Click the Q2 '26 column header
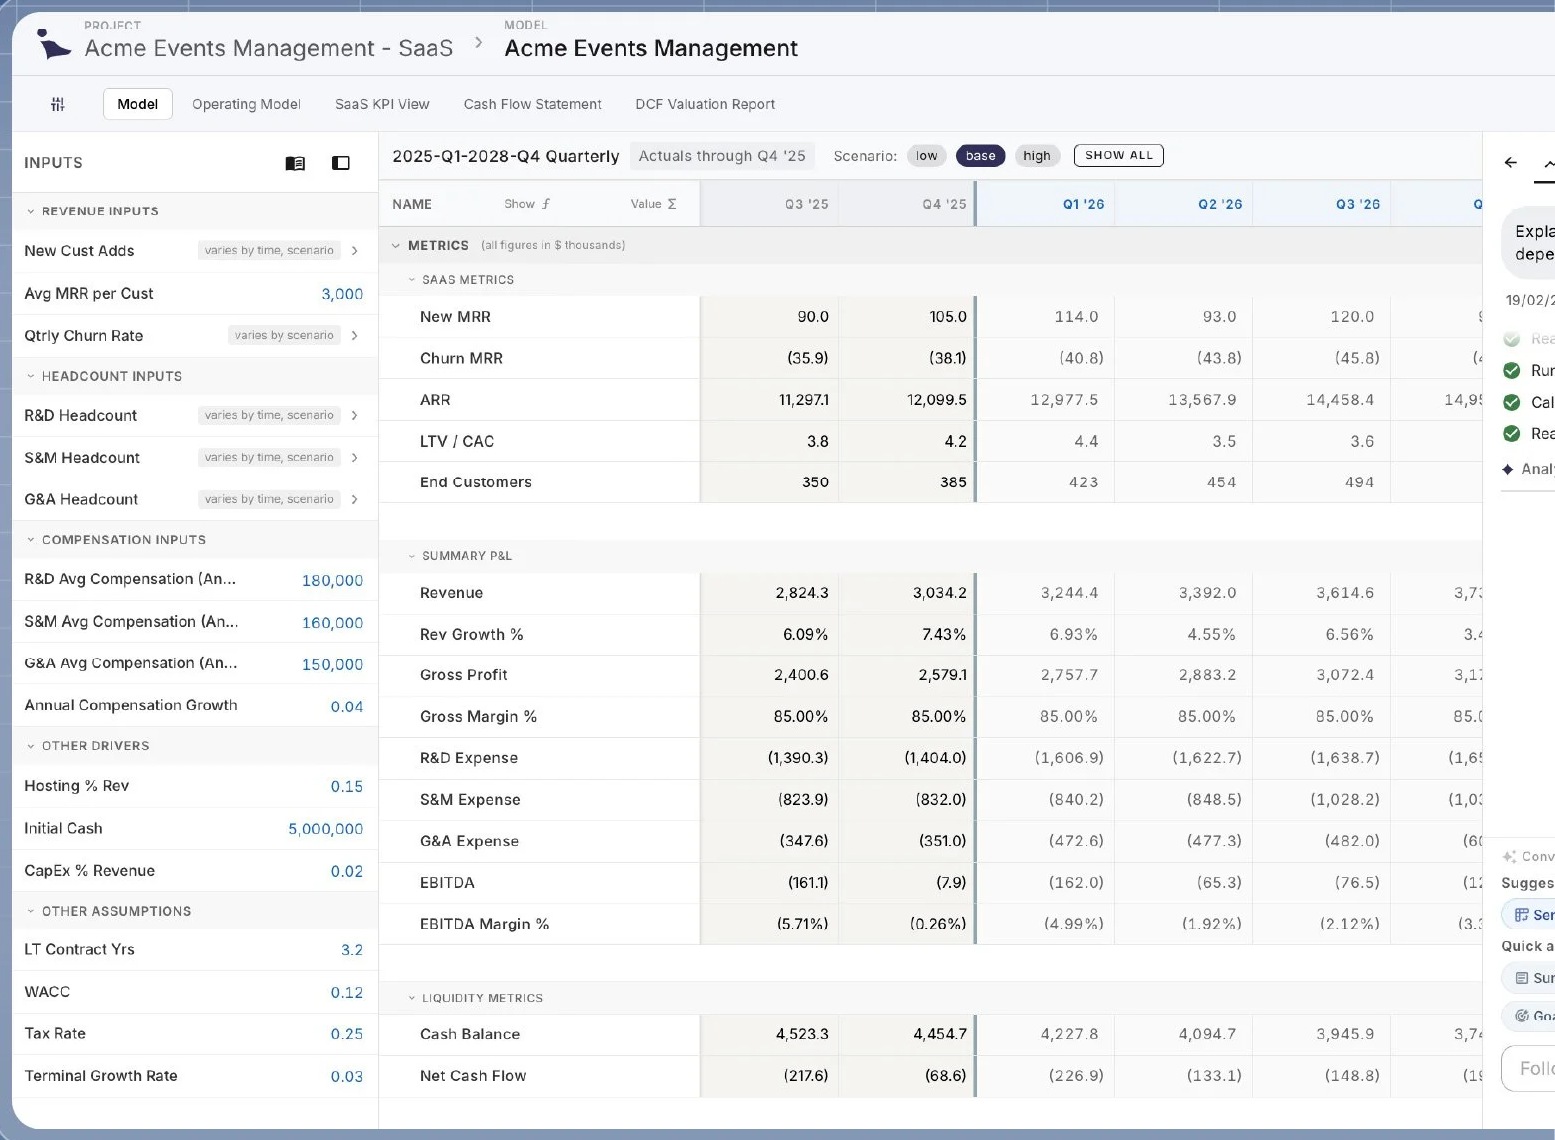Viewport: 1555px width, 1140px height. click(x=1220, y=204)
